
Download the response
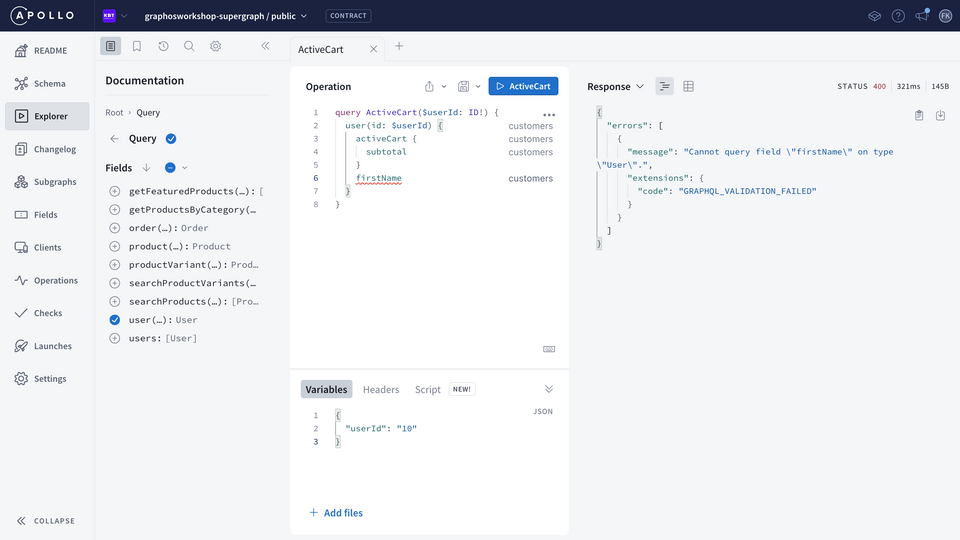pos(940,115)
